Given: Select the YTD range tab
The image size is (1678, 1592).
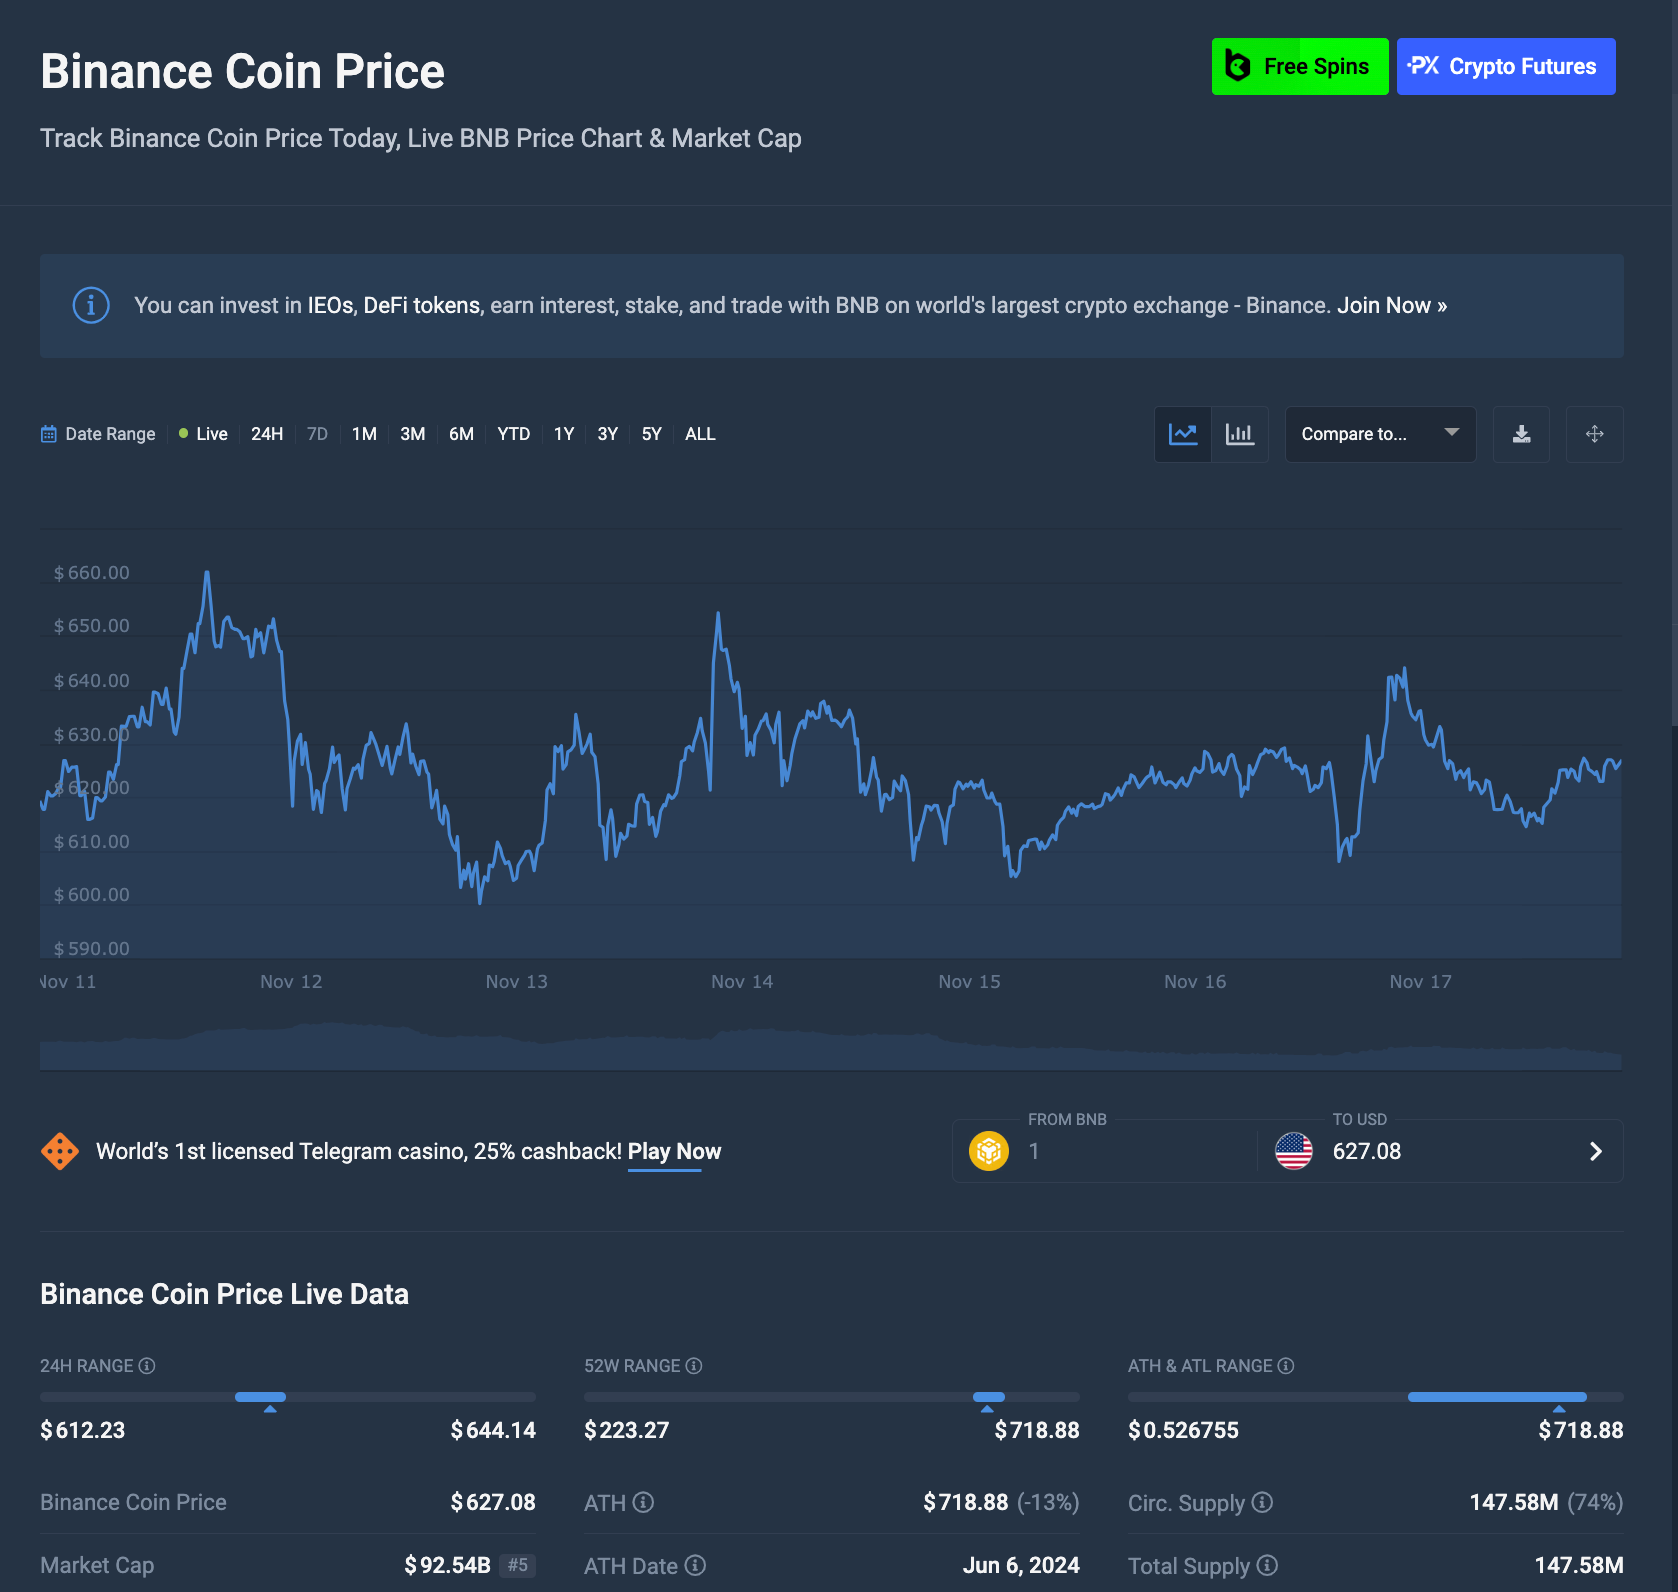Looking at the screenshot, I should pos(514,434).
